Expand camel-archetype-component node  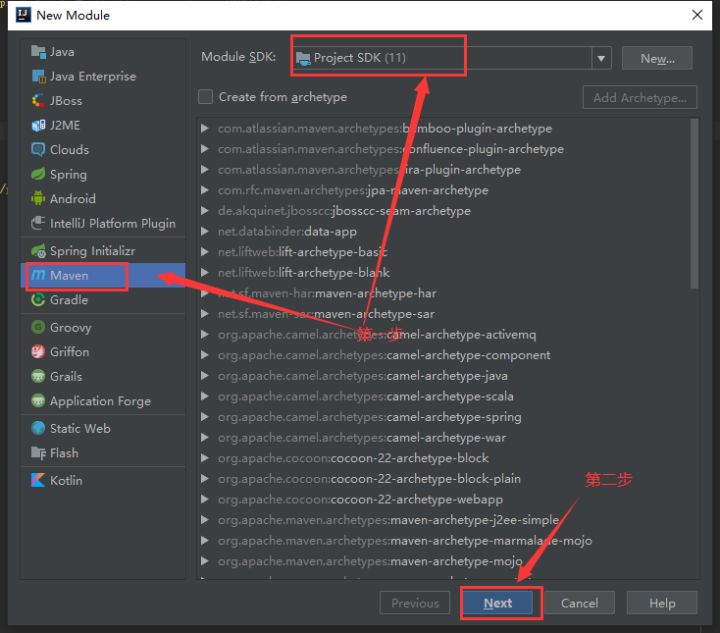pos(205,355)
